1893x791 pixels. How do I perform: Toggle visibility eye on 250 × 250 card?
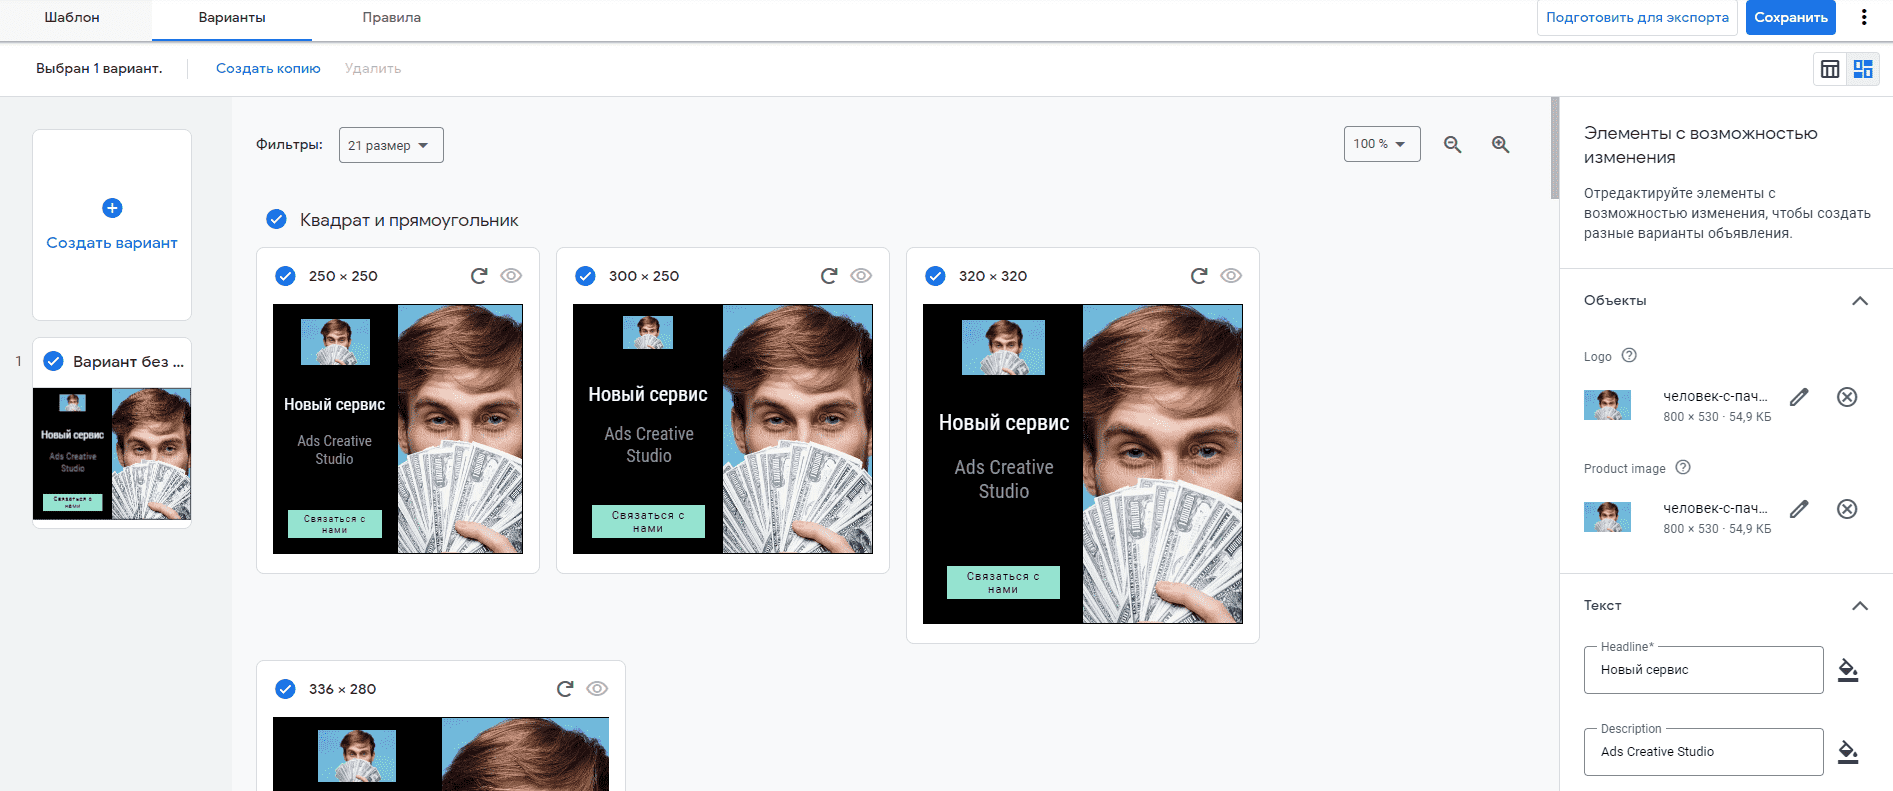click(511, 276)
